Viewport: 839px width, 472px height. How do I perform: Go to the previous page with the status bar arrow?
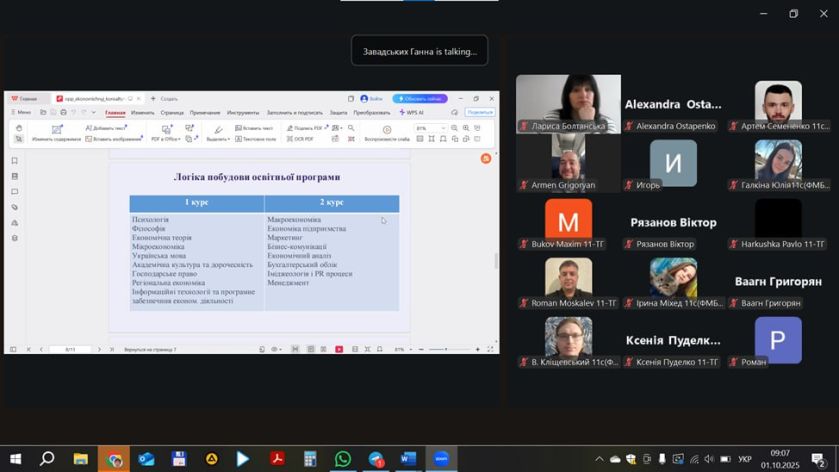click(41, 349)
